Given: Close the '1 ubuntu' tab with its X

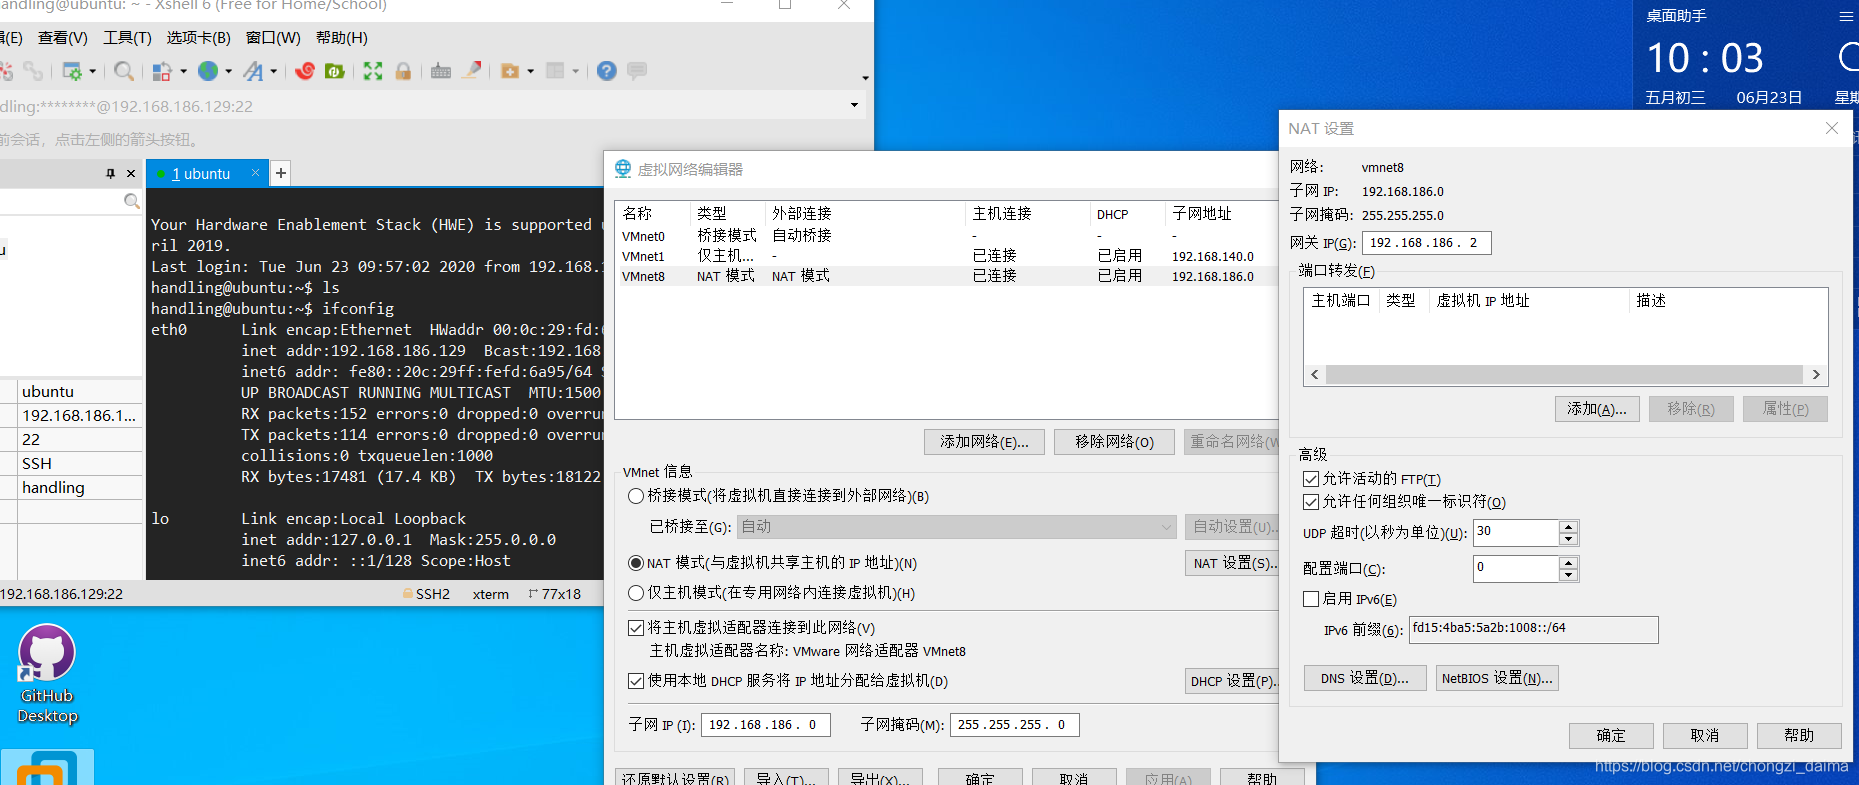Looking at the screenshot, I should coord(255,173).
